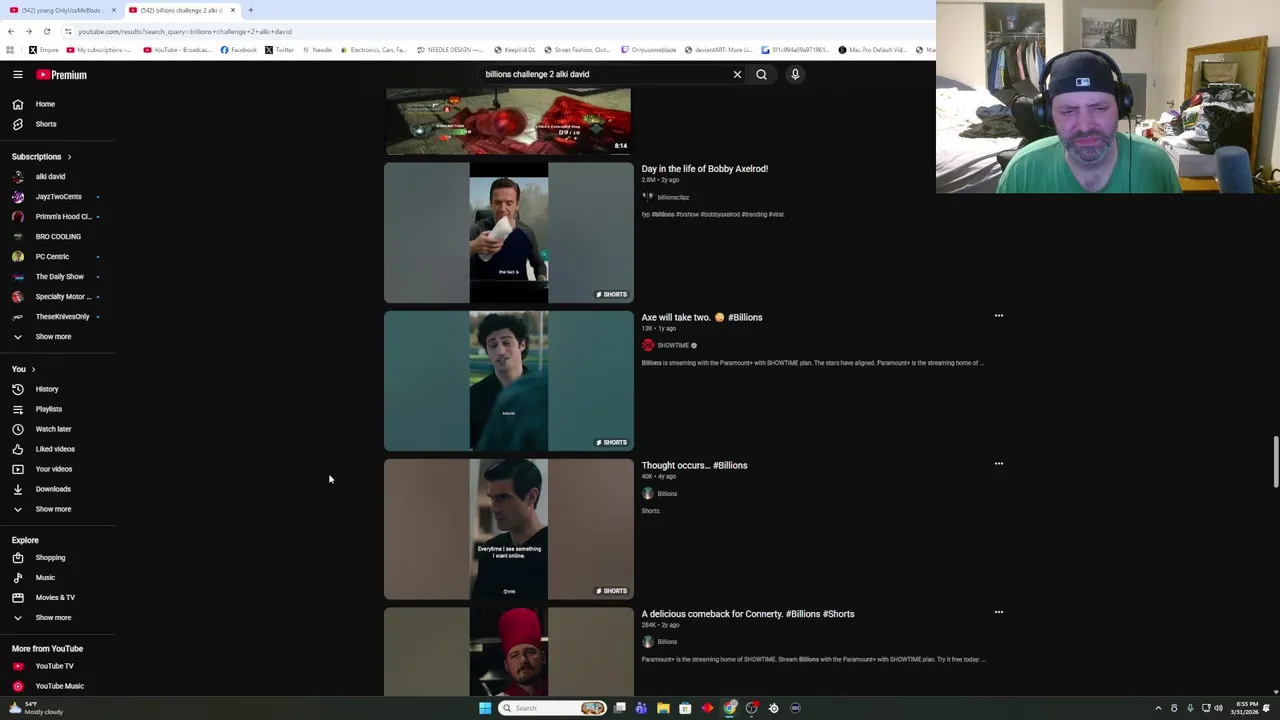Open Shorts in the sidebar

[46, 124]
